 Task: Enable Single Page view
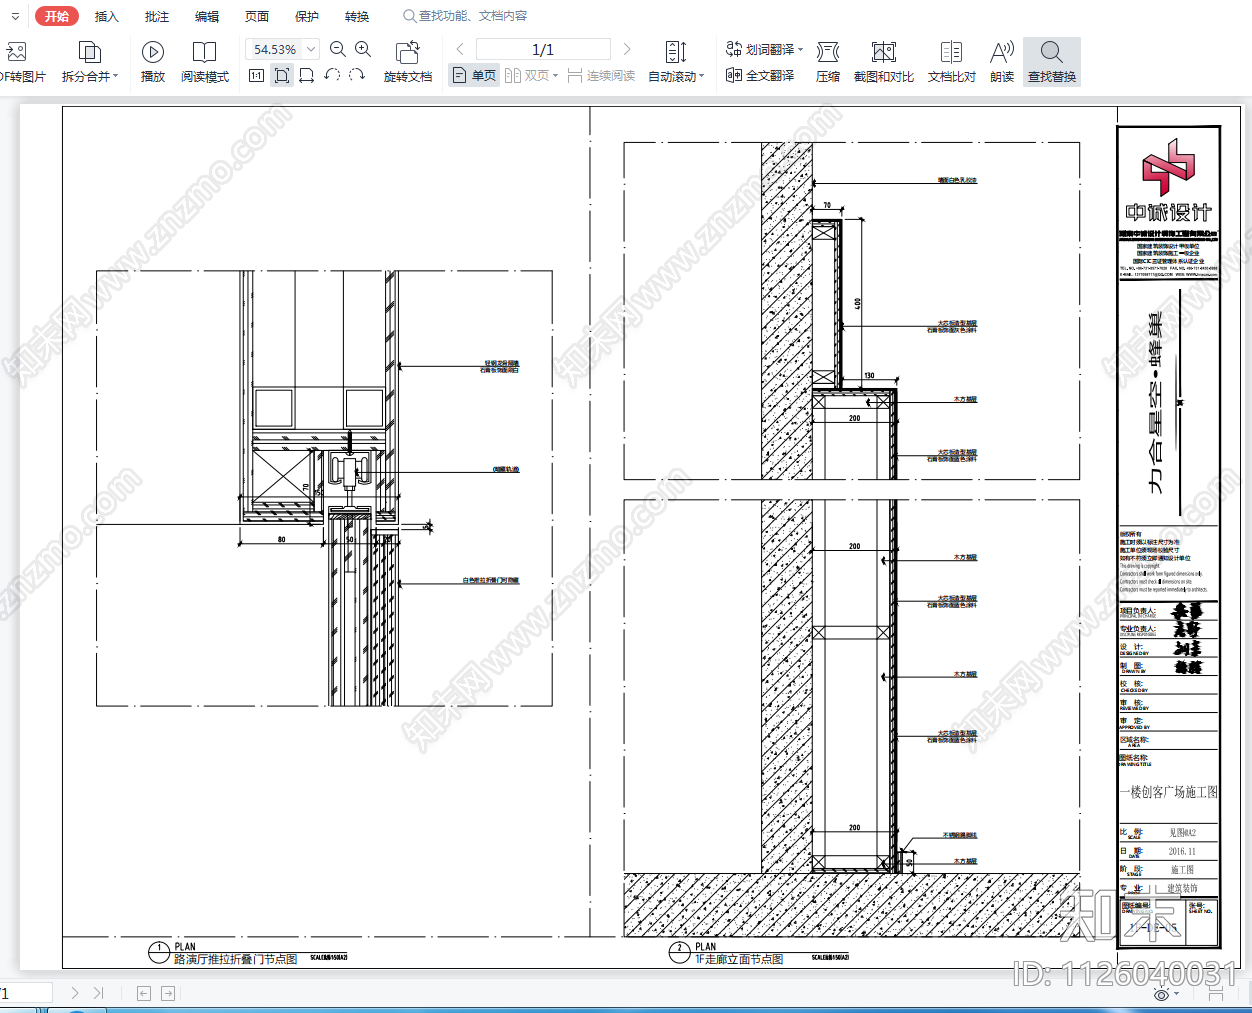(474, 76)
